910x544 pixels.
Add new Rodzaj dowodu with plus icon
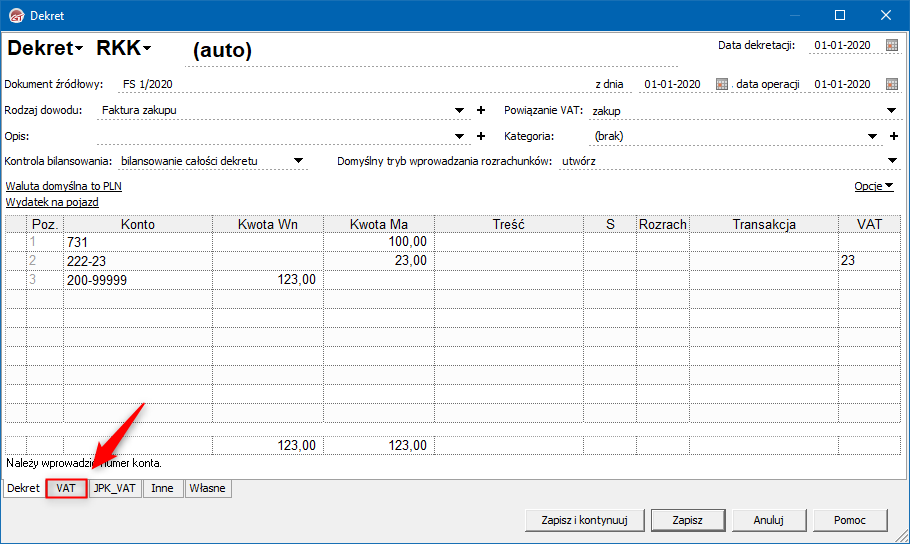click(481, 110)
